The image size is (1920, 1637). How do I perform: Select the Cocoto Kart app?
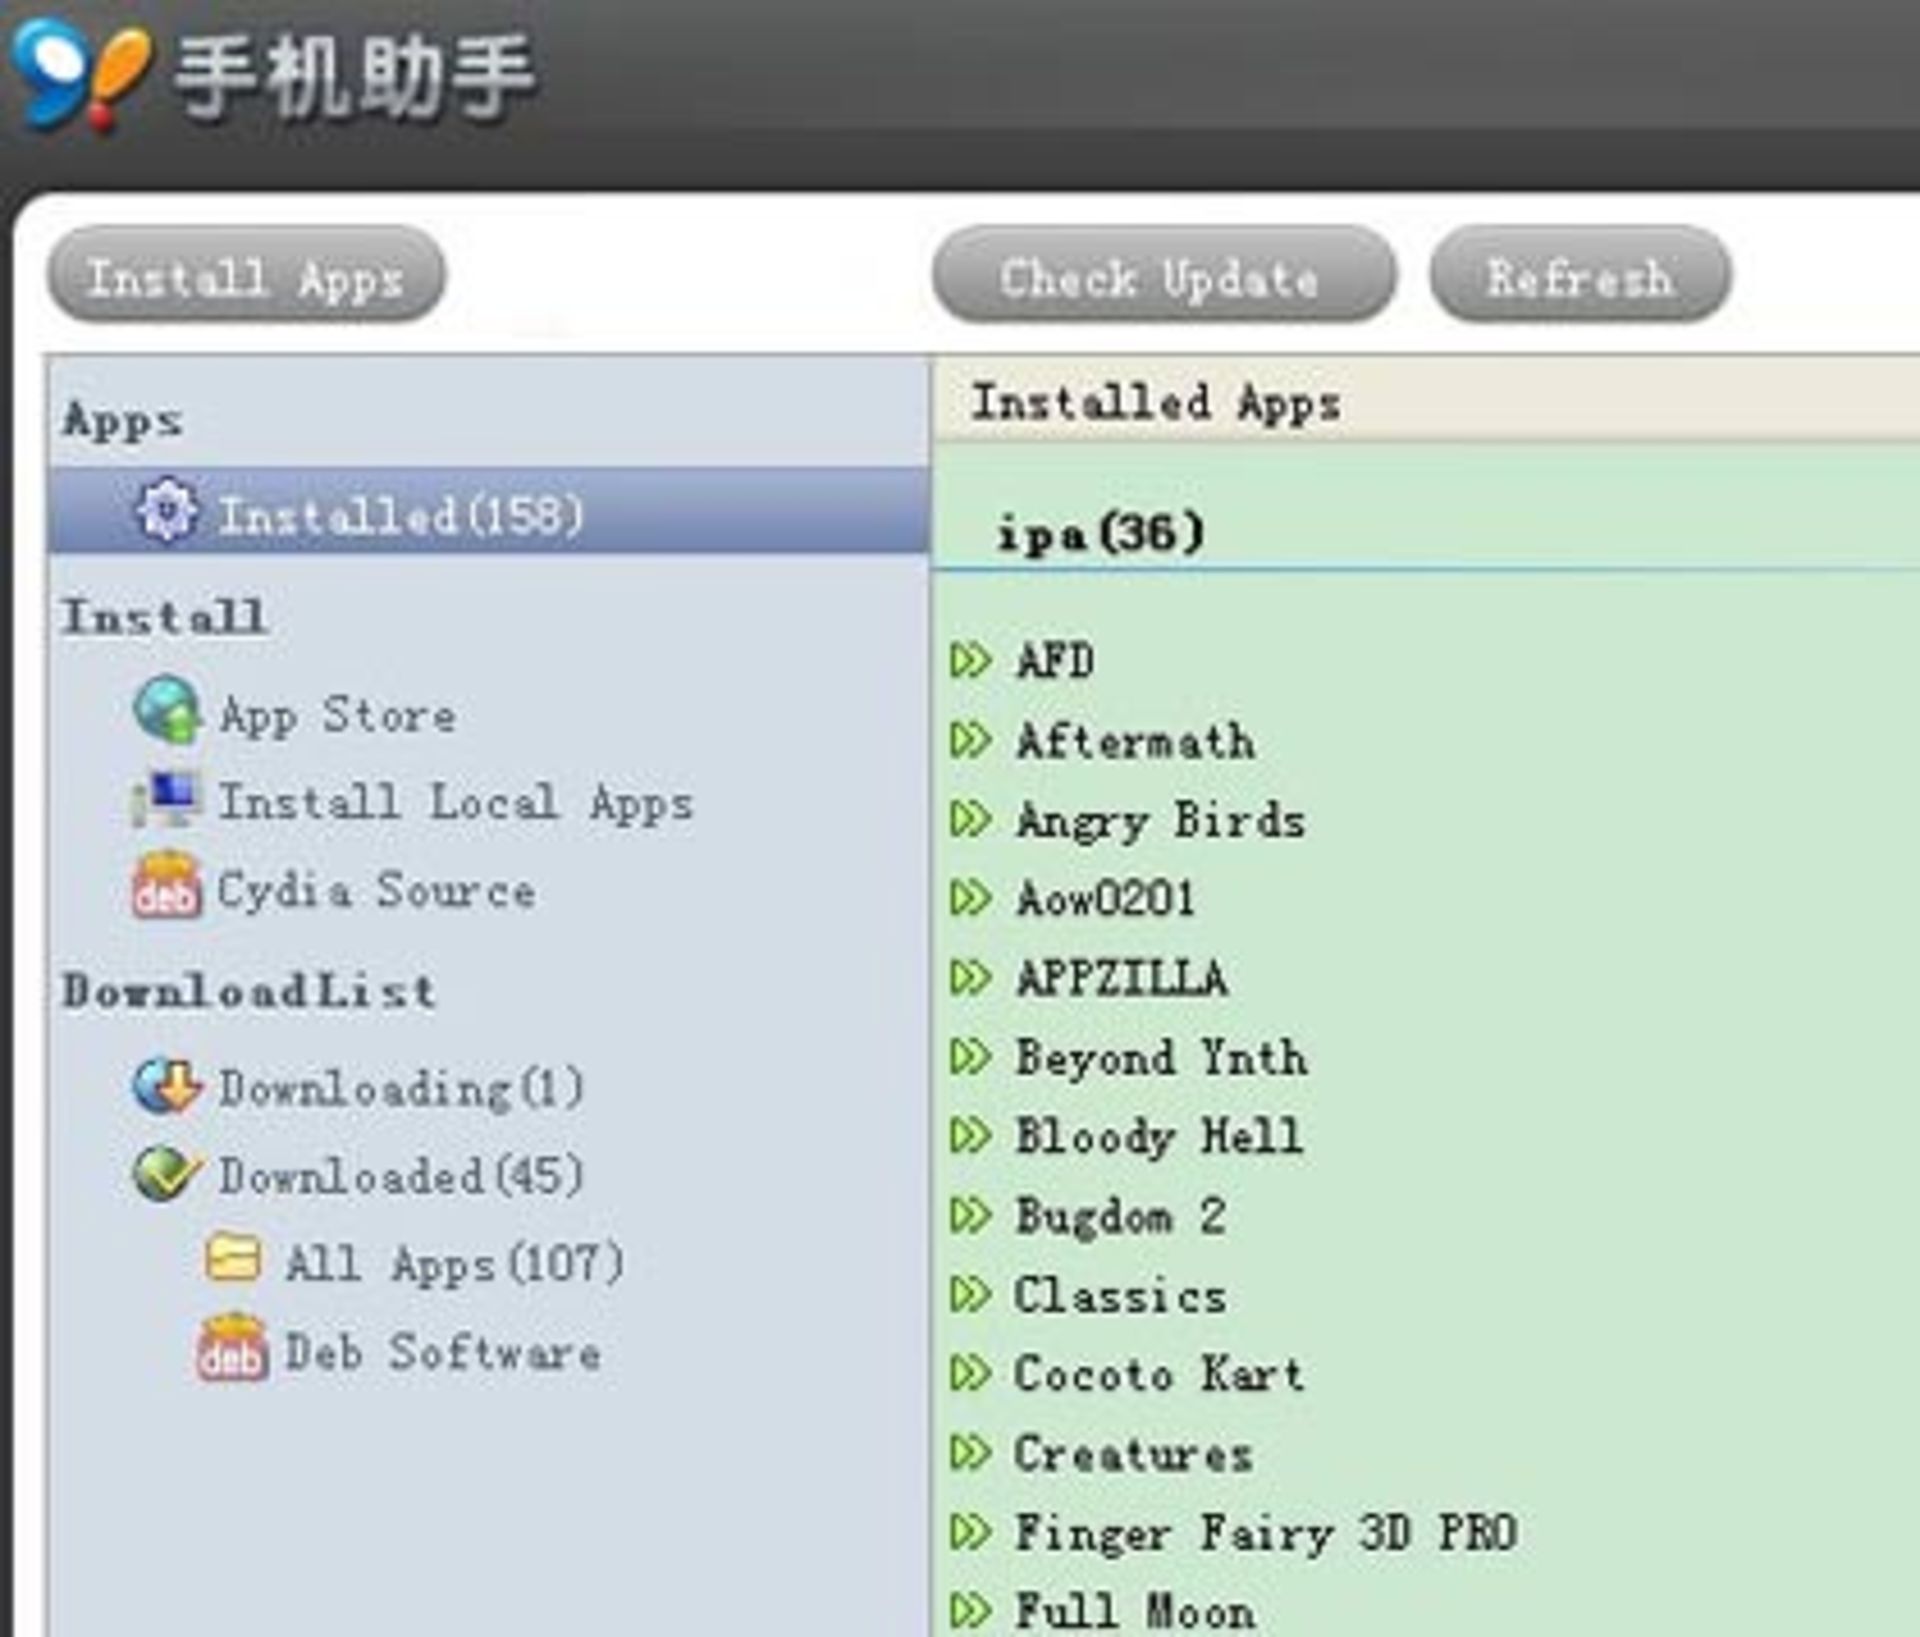coord(1160,1373)
